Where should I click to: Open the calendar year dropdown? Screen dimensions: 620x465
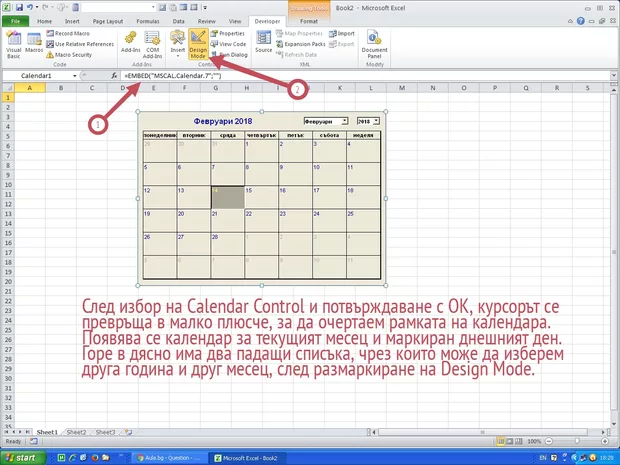tap(376, 121)
